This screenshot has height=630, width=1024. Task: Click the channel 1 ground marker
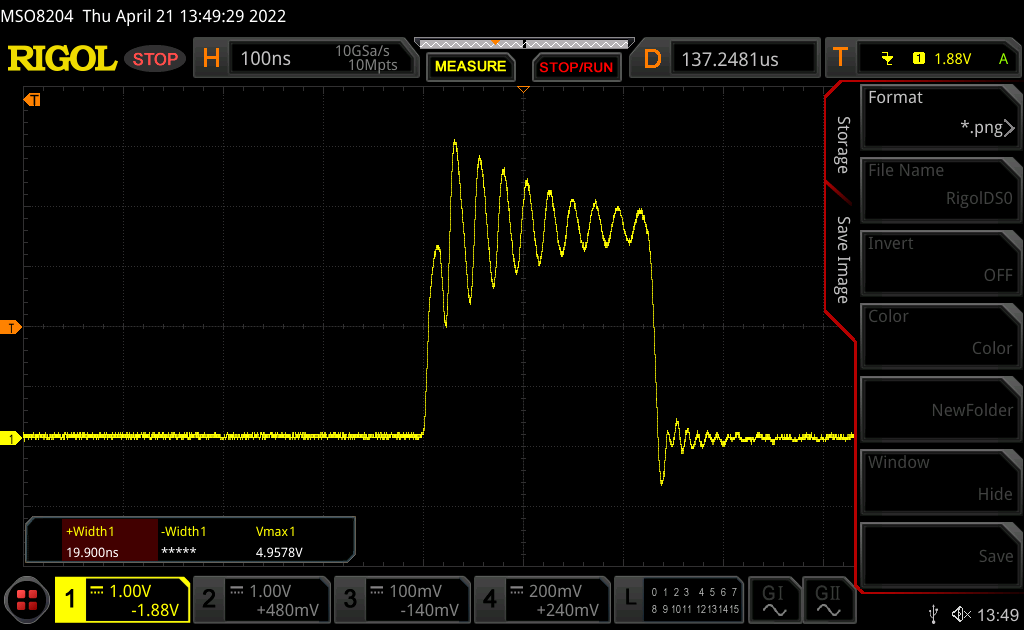click(x=10, y=439)
